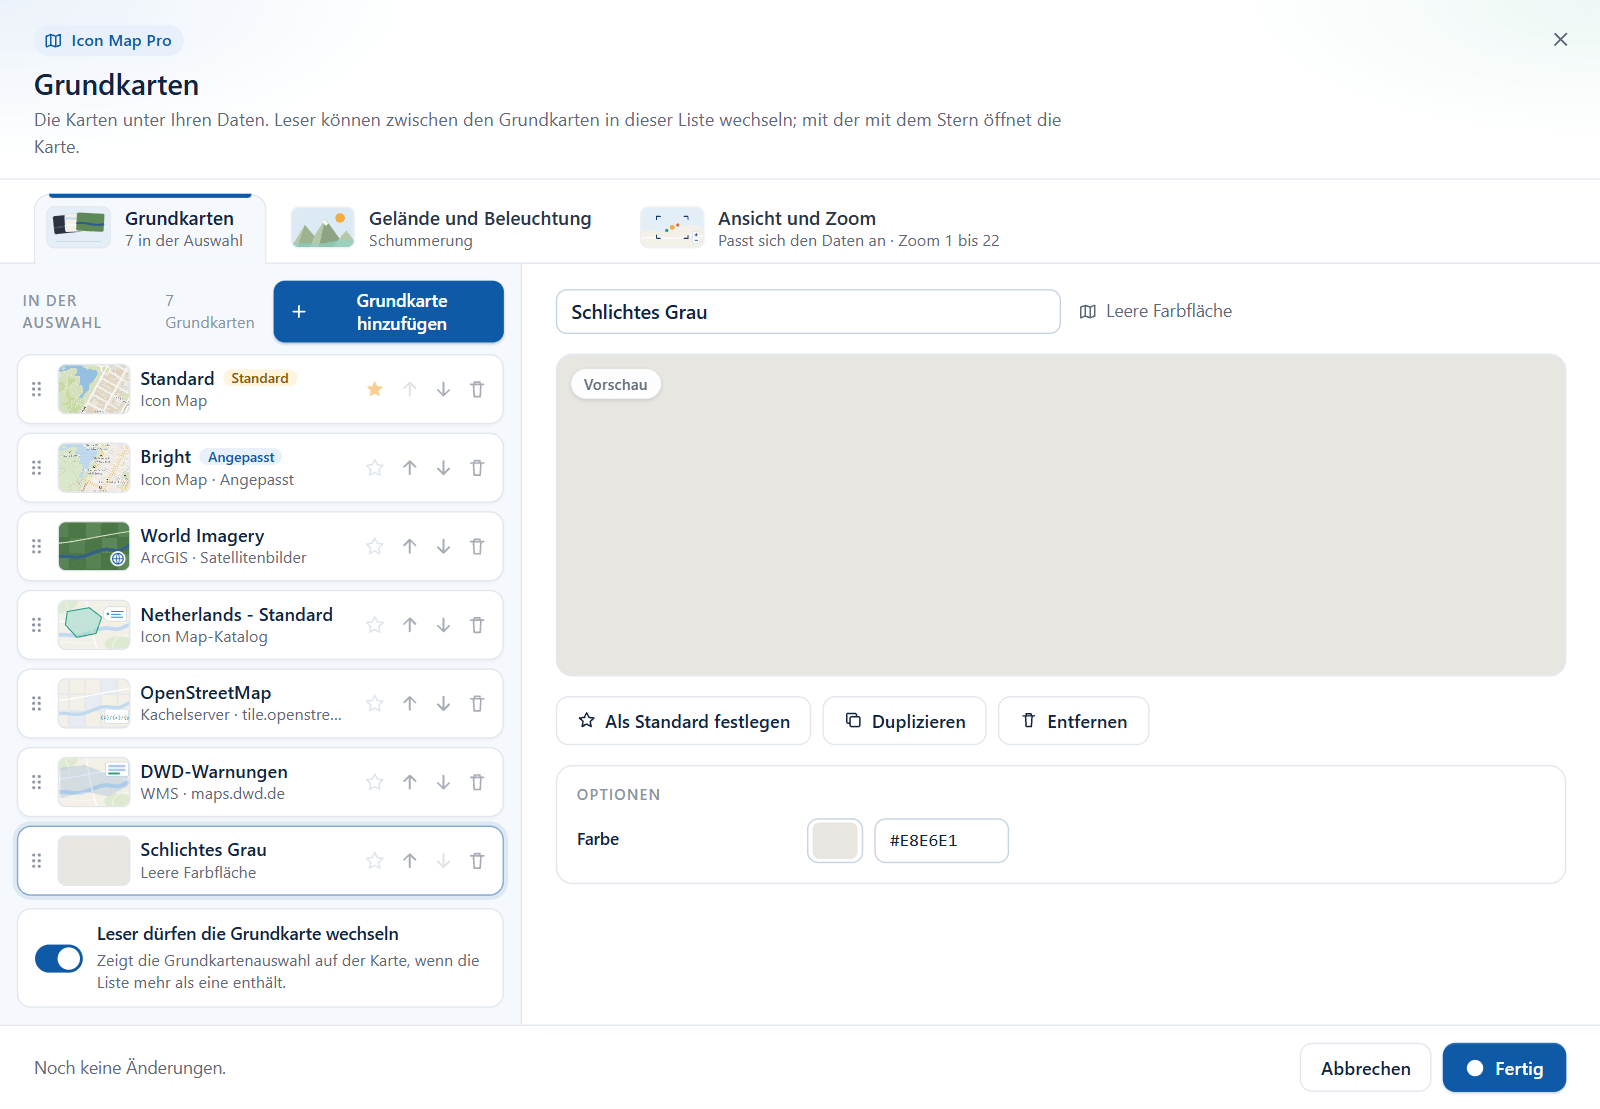Click the filled star on Standard basemap
The image size is (1600, 1109).
tap(375, 389)
